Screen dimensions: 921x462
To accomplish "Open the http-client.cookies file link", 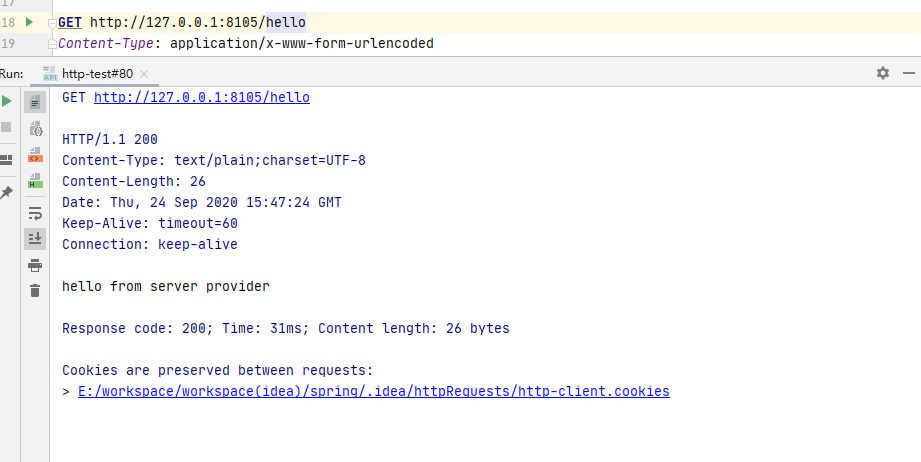I will tap(373, 391).
